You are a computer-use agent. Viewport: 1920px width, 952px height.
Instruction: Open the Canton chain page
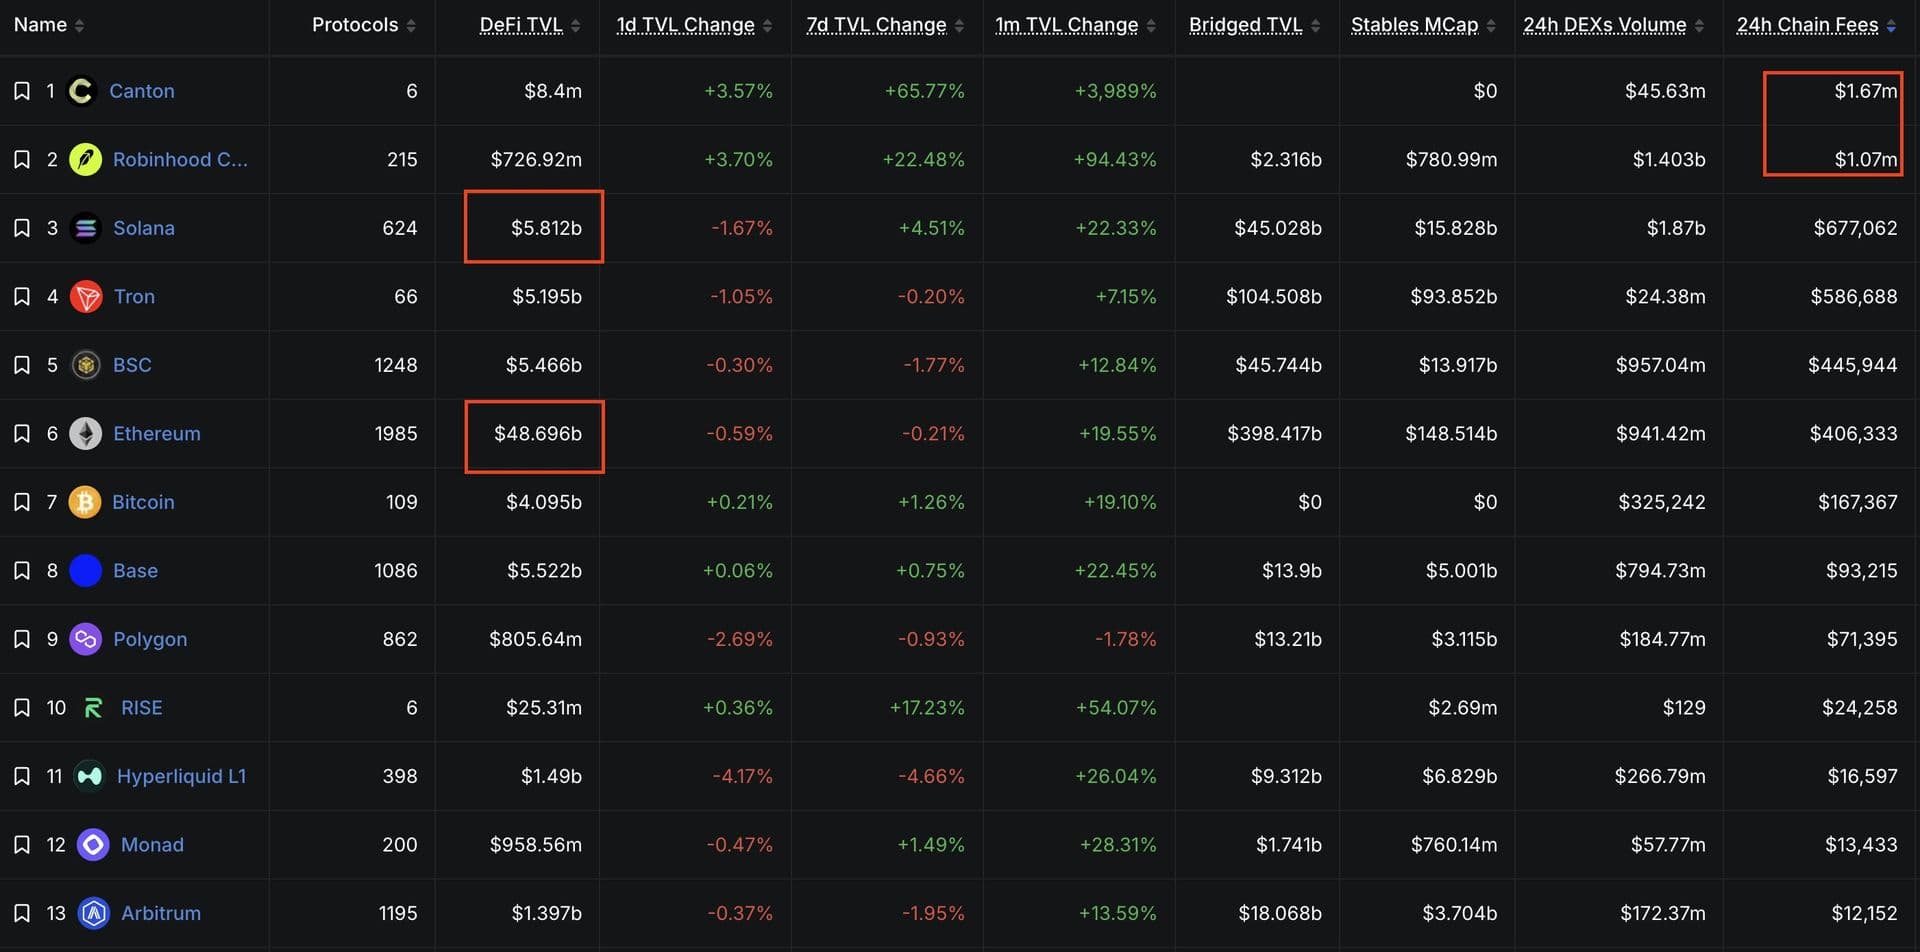[x=142, y=91]
